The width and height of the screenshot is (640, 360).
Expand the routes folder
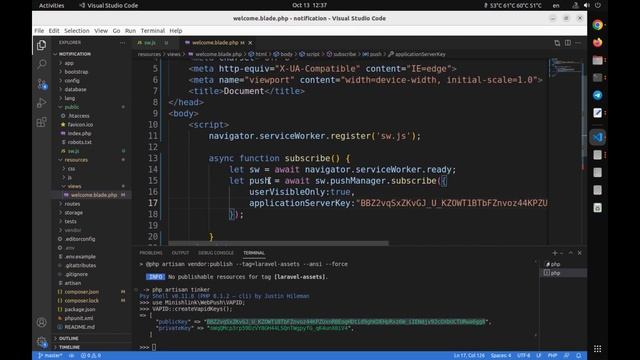(92, 204)
